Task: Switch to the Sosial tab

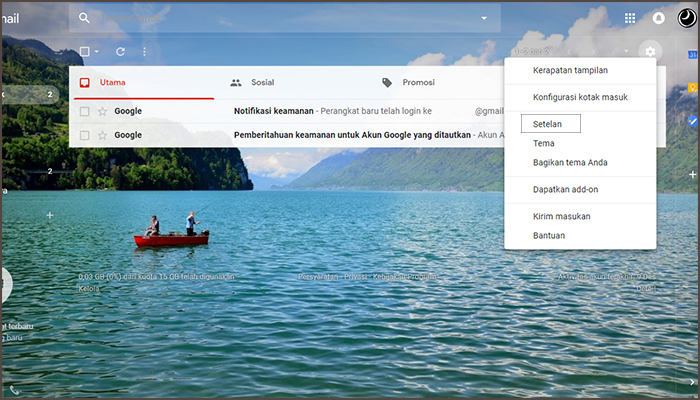Action: click(262, 82)
